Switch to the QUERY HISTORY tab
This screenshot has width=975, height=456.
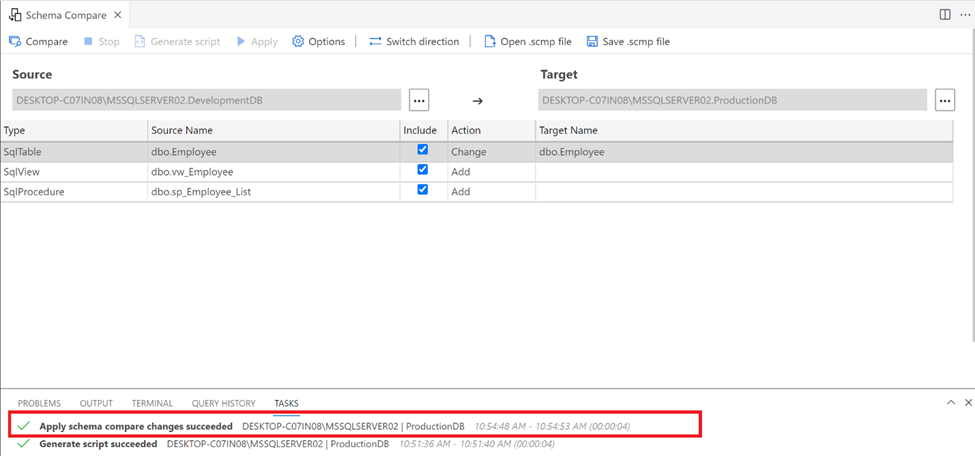[x=223, y=403]
